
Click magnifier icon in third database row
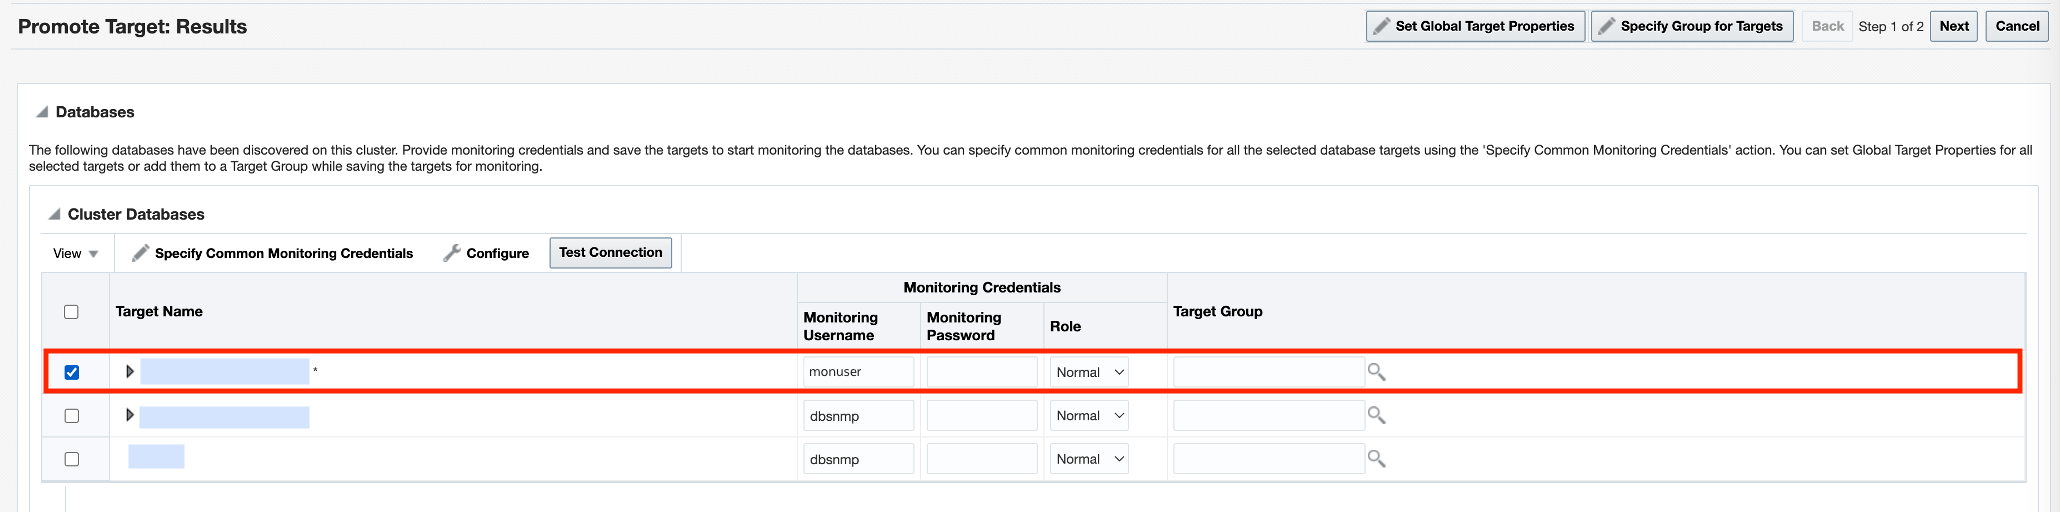[x=1377, y=459]
